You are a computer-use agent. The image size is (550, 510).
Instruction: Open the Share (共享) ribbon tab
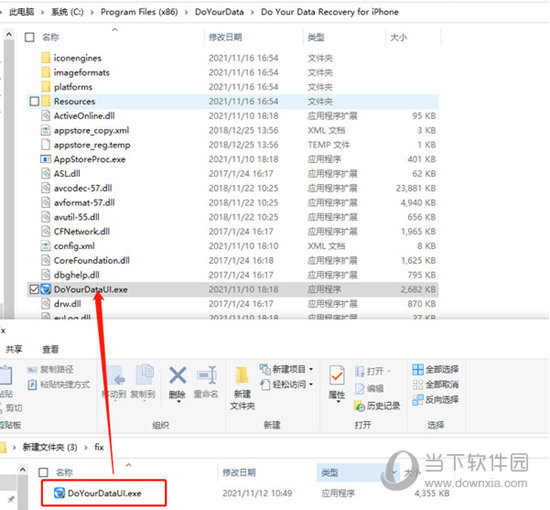click(14, 349)
